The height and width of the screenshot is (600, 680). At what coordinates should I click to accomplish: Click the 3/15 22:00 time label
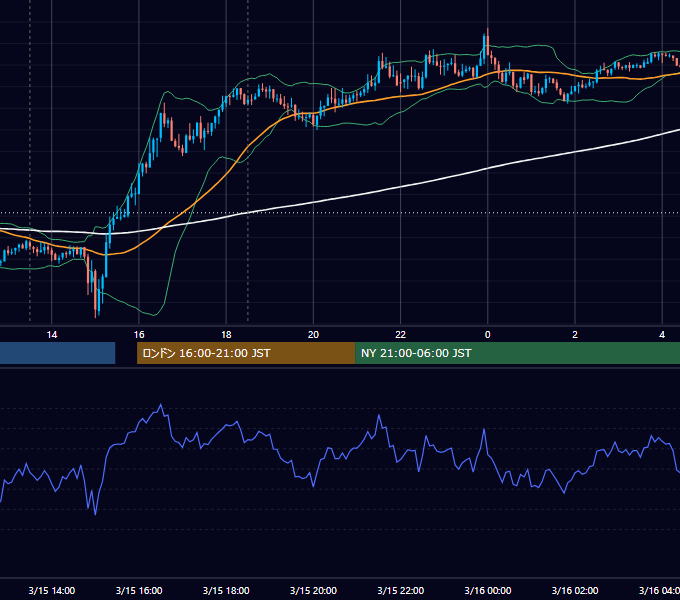click(400, 590)
